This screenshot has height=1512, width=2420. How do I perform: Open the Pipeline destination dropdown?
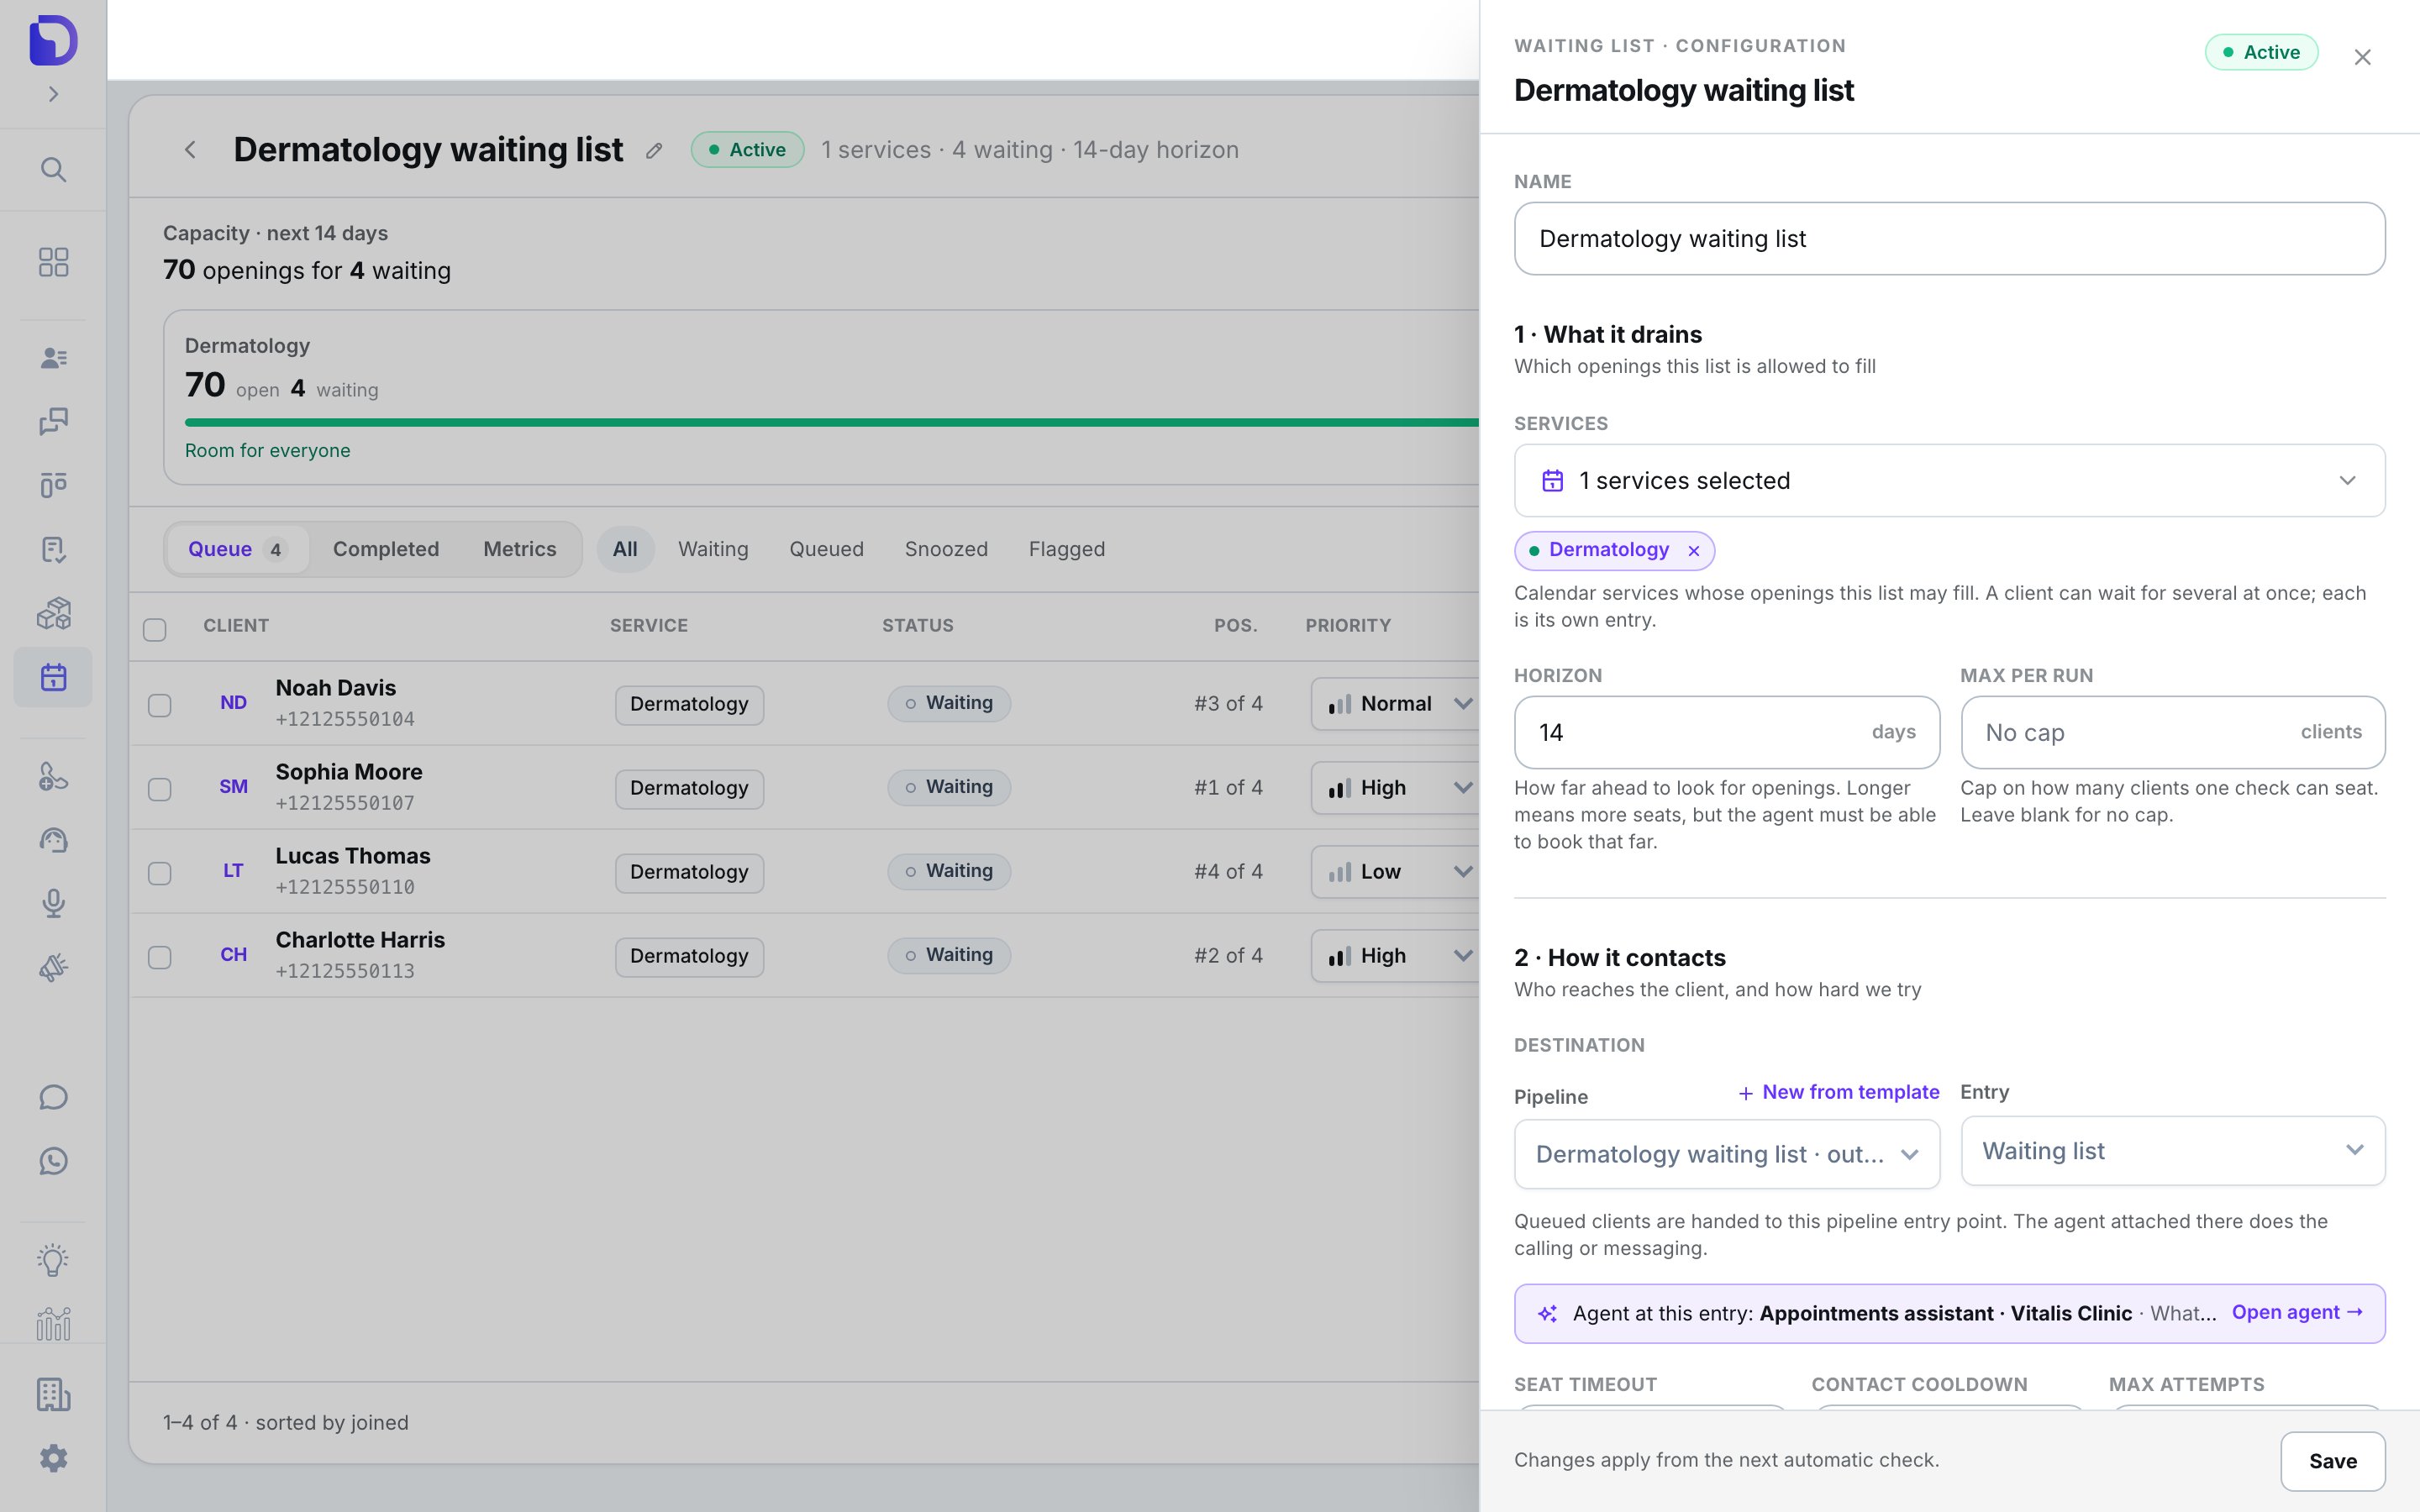tap(1727, 1154)
